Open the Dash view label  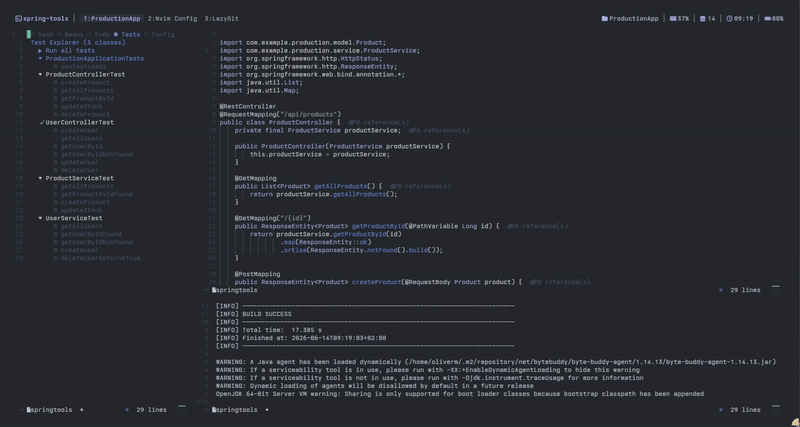pos(46,35)
